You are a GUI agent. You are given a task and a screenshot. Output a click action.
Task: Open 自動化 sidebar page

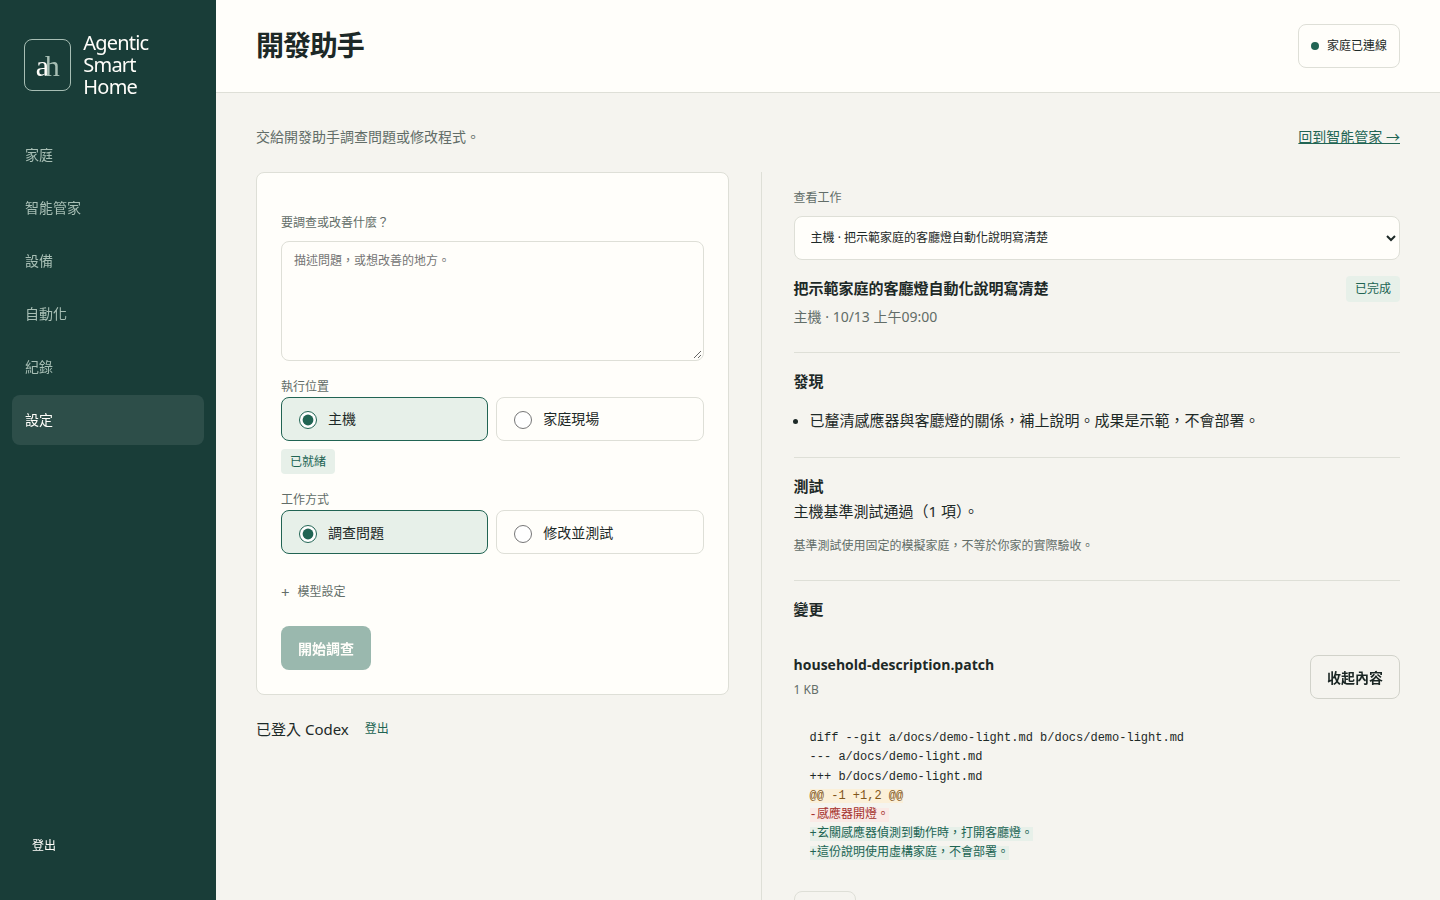pos(108,314)
